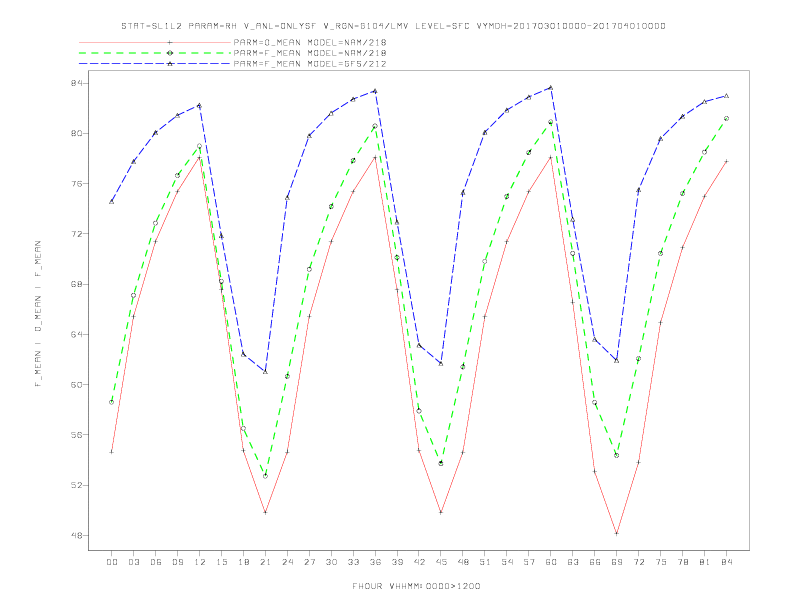
Task: Click the vertical axis title F_MEAN | O_MEAN | F_MEAN
Action: coord(38,314)
